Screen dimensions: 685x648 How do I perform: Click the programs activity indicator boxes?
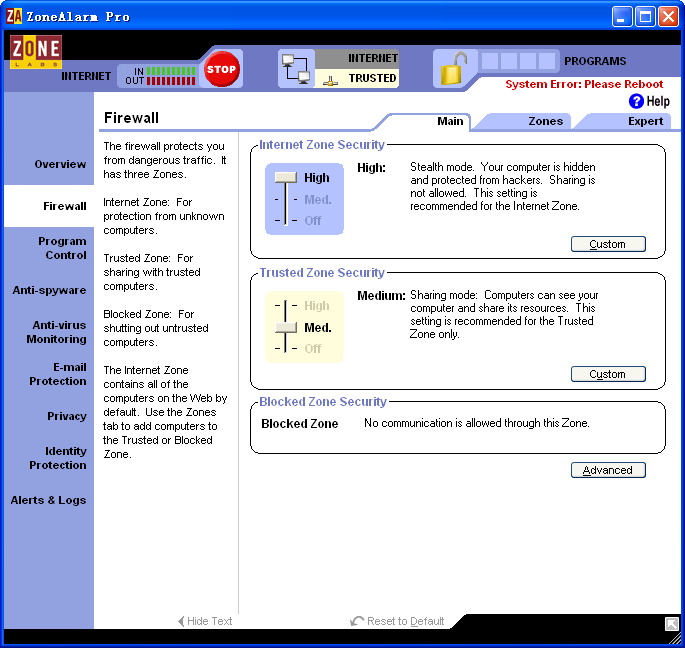click(x=518, y=61)
